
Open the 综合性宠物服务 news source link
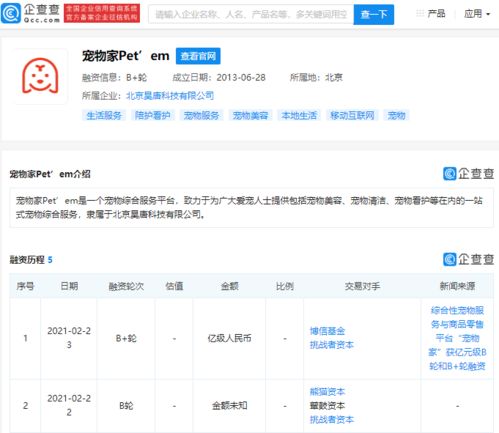457,338
